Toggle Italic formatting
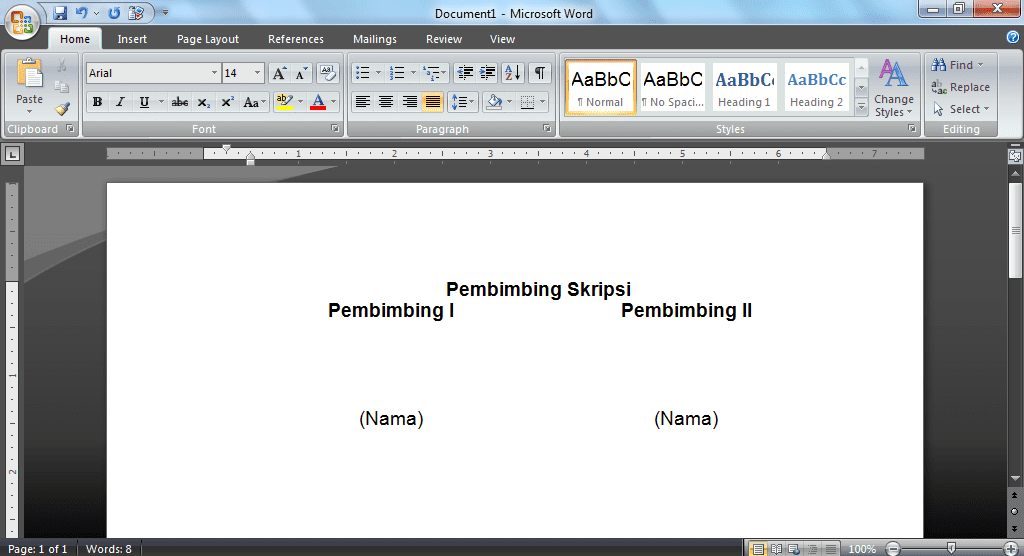Screen dimensions: 1024x556 [120, 102]
